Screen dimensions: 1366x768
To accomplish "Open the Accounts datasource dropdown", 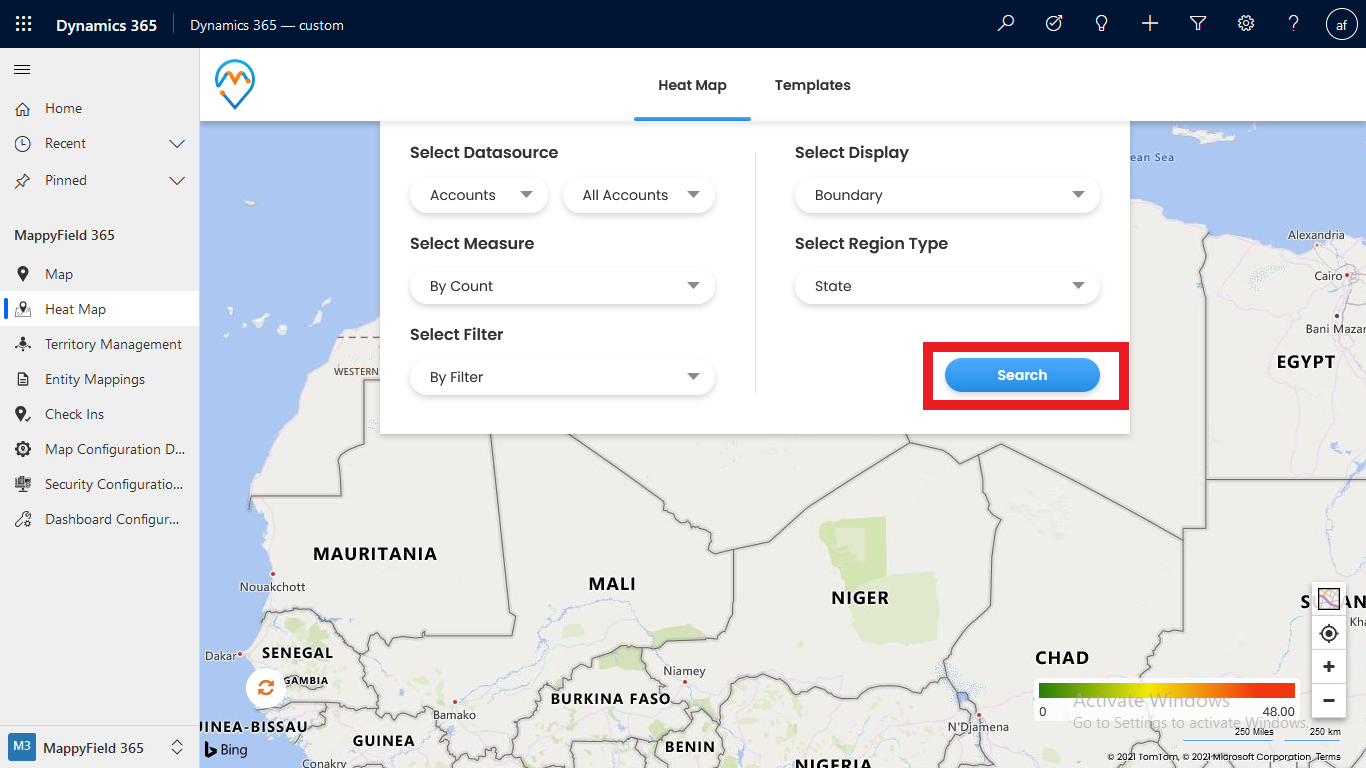I will pos(479,195).
